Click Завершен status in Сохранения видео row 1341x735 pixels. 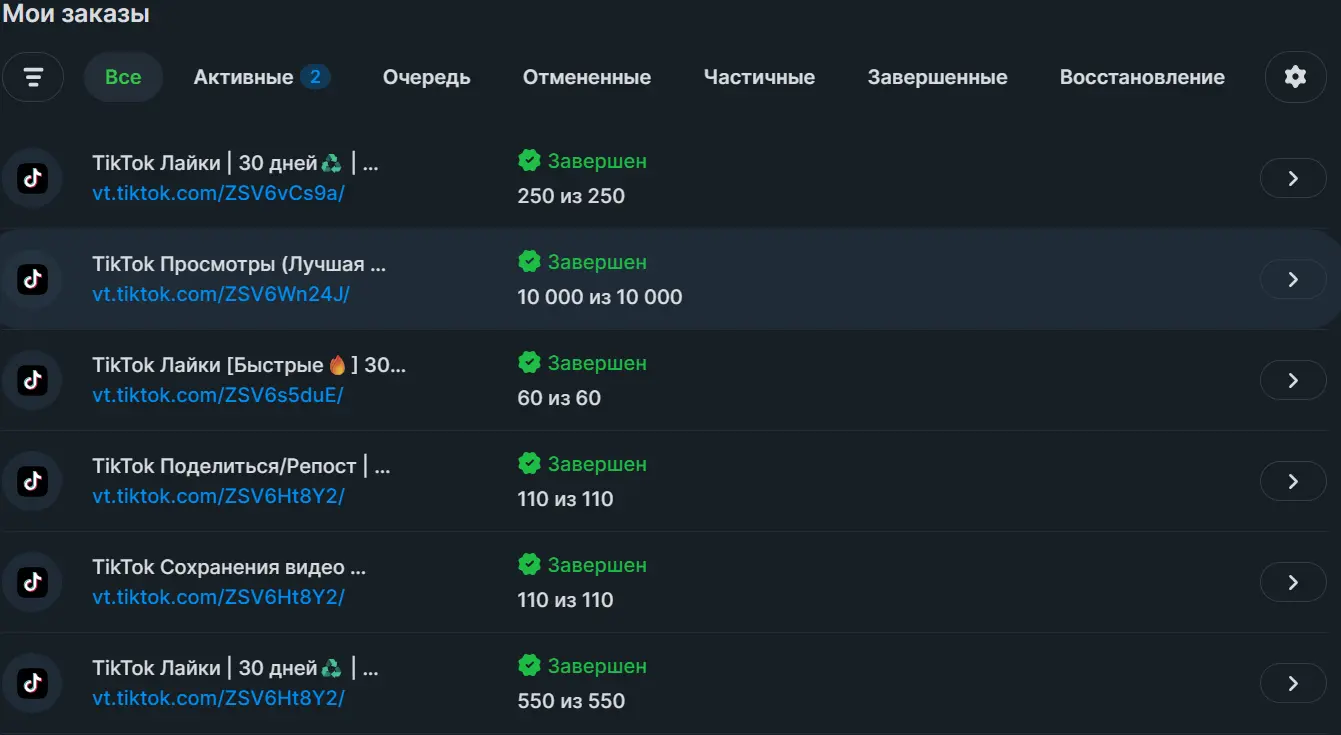[x=597, y=565]
